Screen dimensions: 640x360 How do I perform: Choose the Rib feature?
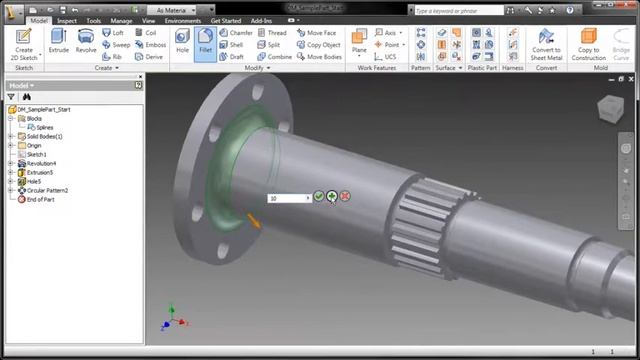pos(112,57)
